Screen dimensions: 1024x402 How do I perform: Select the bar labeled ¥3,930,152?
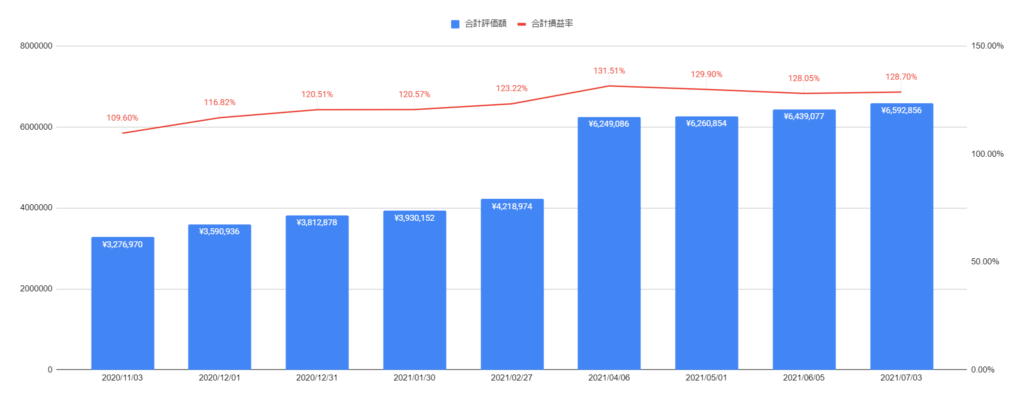(x=415, y=290)
